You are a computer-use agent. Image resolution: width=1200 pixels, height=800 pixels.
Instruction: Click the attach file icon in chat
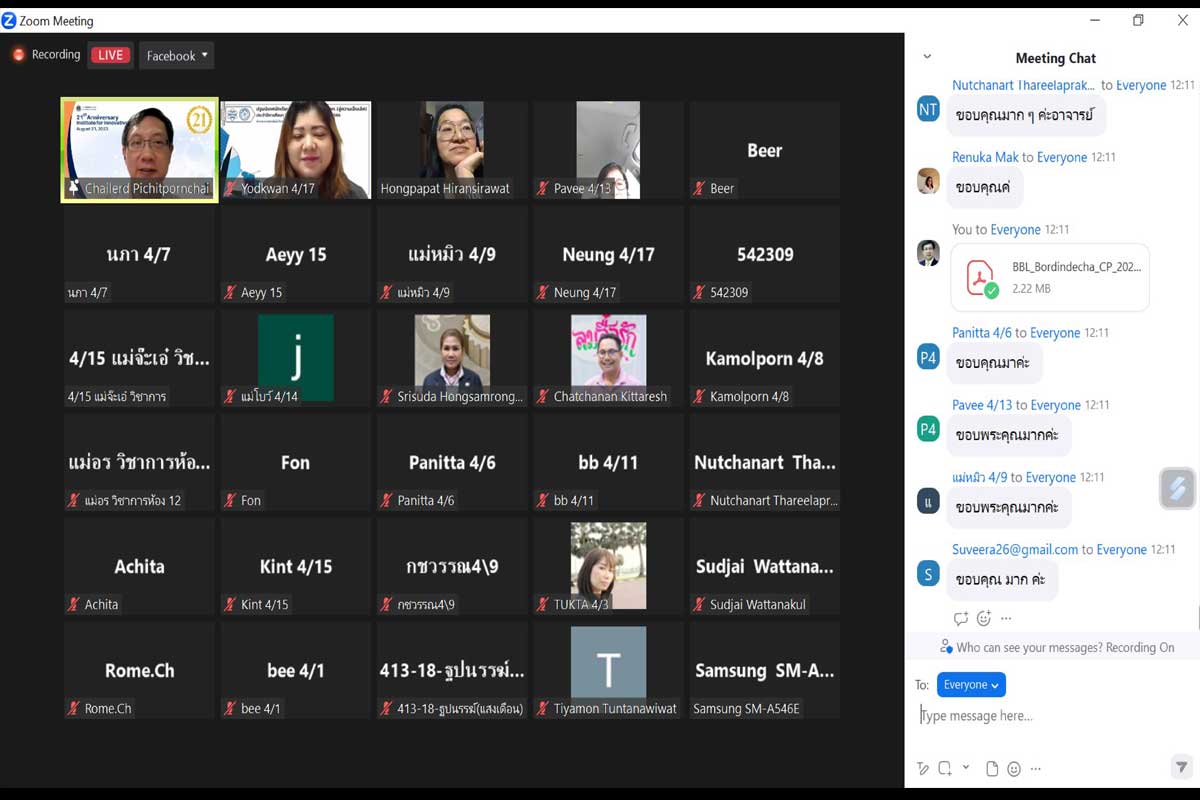[992, 769]
